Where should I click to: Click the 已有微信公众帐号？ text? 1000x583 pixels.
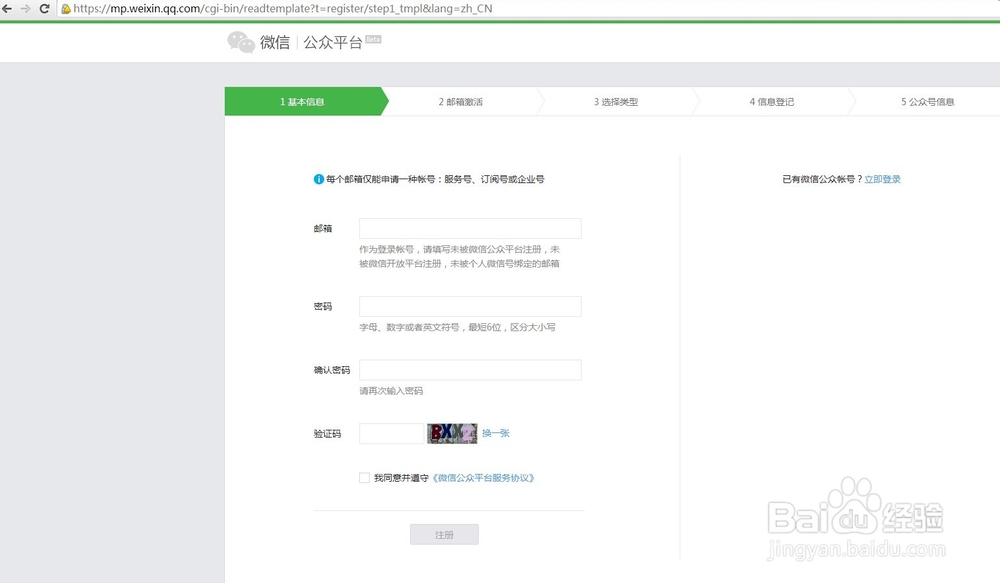click(x=822, y=179)
